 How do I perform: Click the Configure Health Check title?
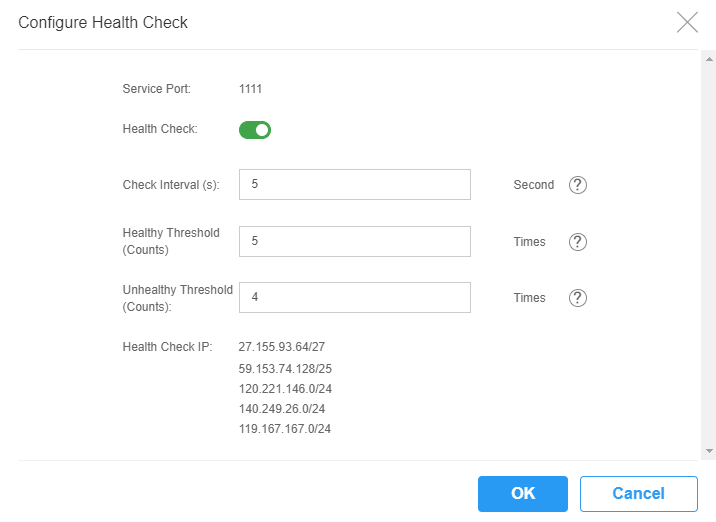tap(103, 22)
